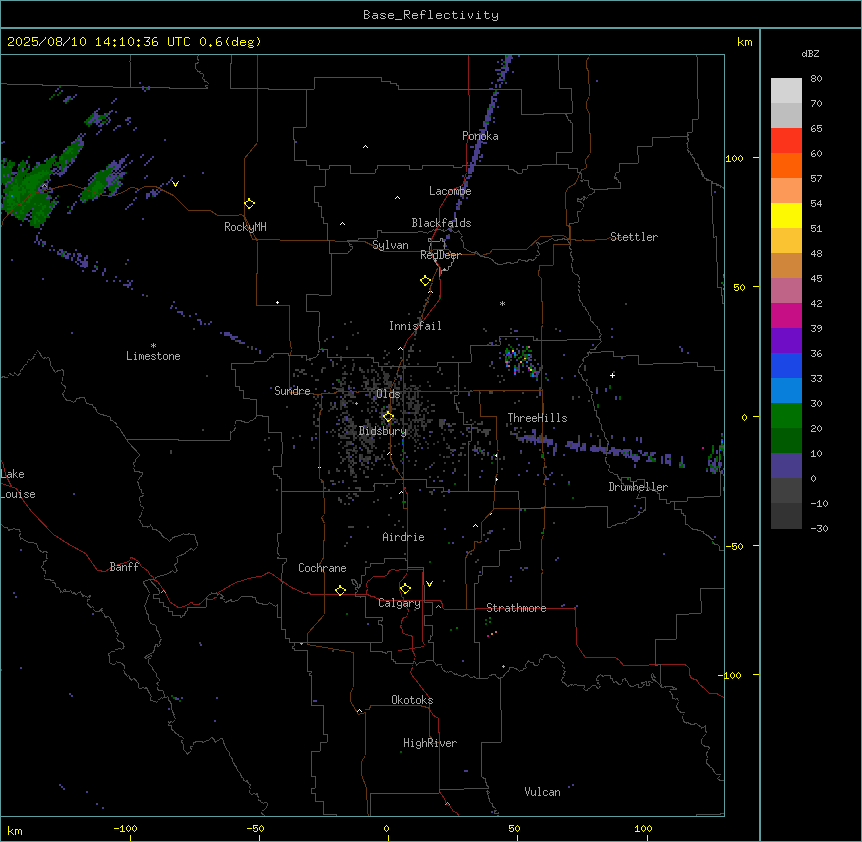862x842 pixels.
Task: Click the Calgary city label
Action: click(399, 603)
